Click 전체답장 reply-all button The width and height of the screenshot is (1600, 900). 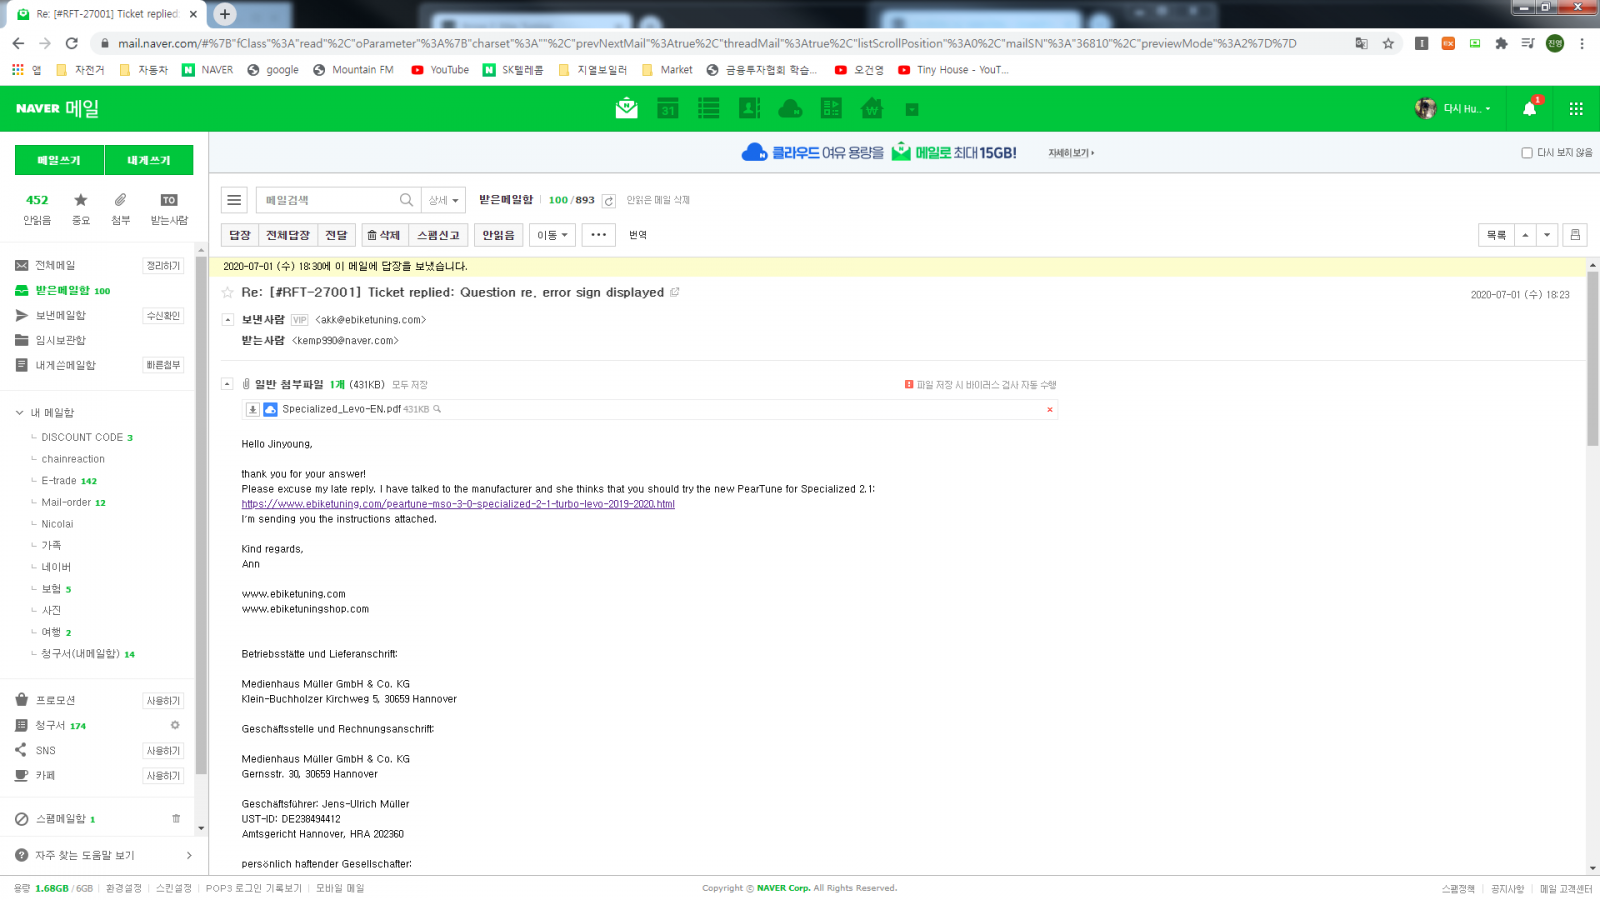point(288,235)
